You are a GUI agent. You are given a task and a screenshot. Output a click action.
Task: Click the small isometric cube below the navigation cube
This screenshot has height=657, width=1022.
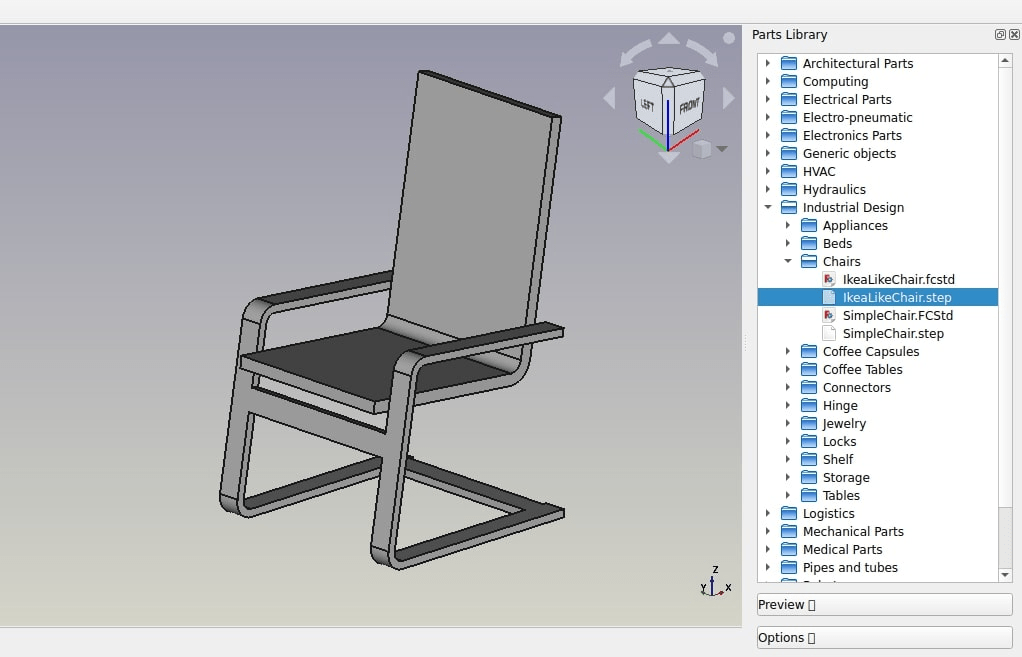point(702,148)
